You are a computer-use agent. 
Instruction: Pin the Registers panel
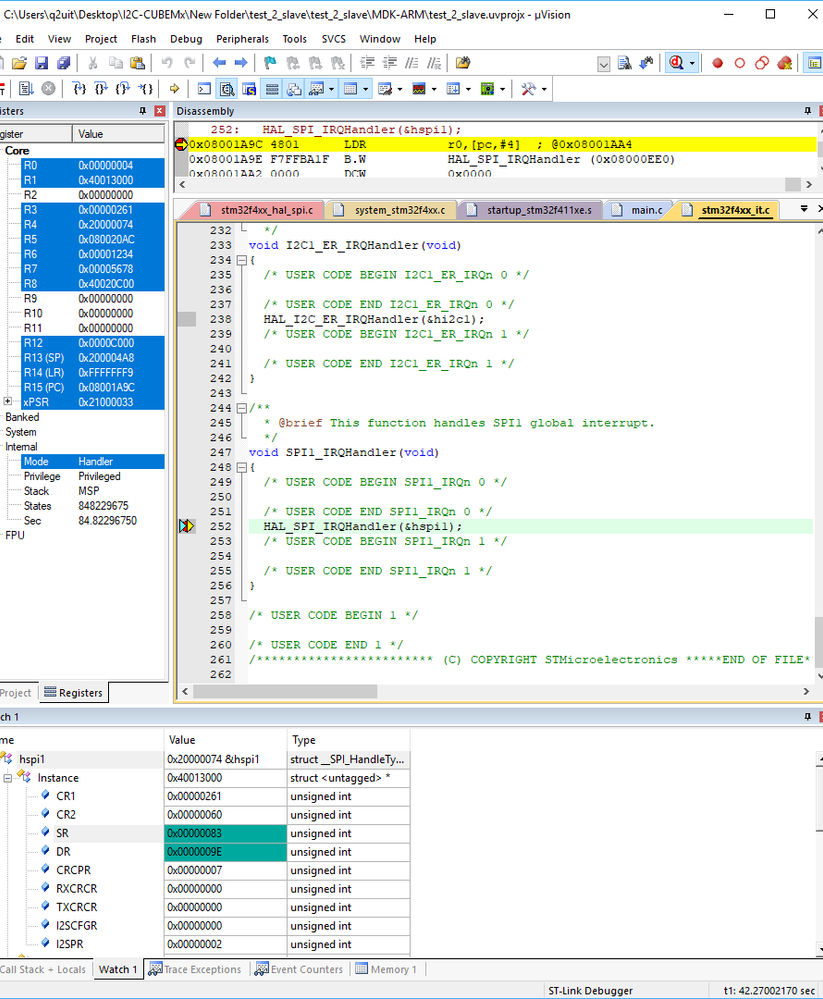point(142,111)
